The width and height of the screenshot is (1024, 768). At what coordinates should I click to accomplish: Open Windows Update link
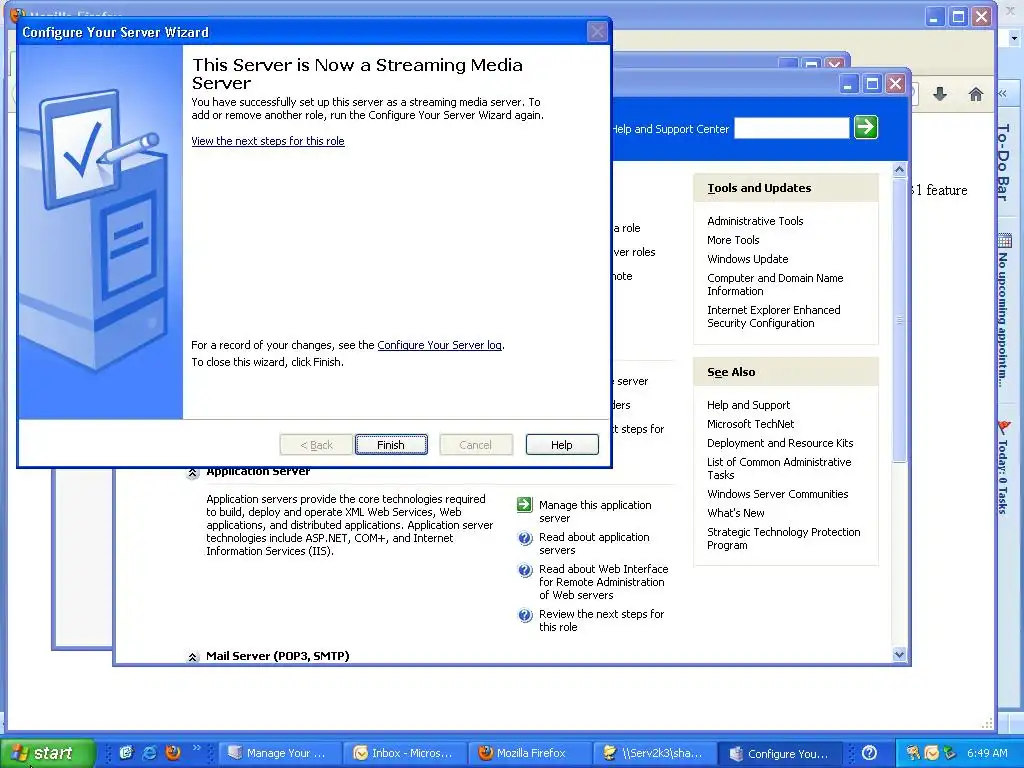coord(747,259)
